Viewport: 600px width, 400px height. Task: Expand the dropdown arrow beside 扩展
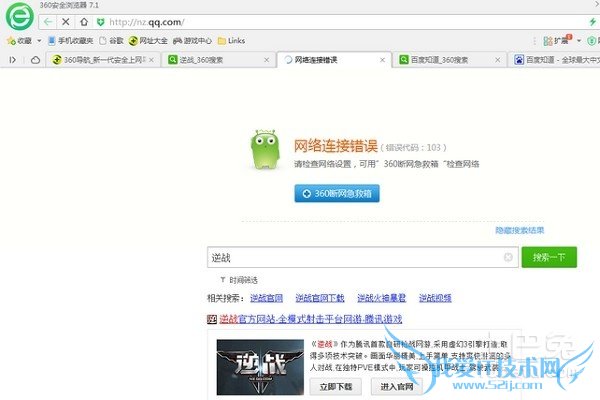[579, 41]
